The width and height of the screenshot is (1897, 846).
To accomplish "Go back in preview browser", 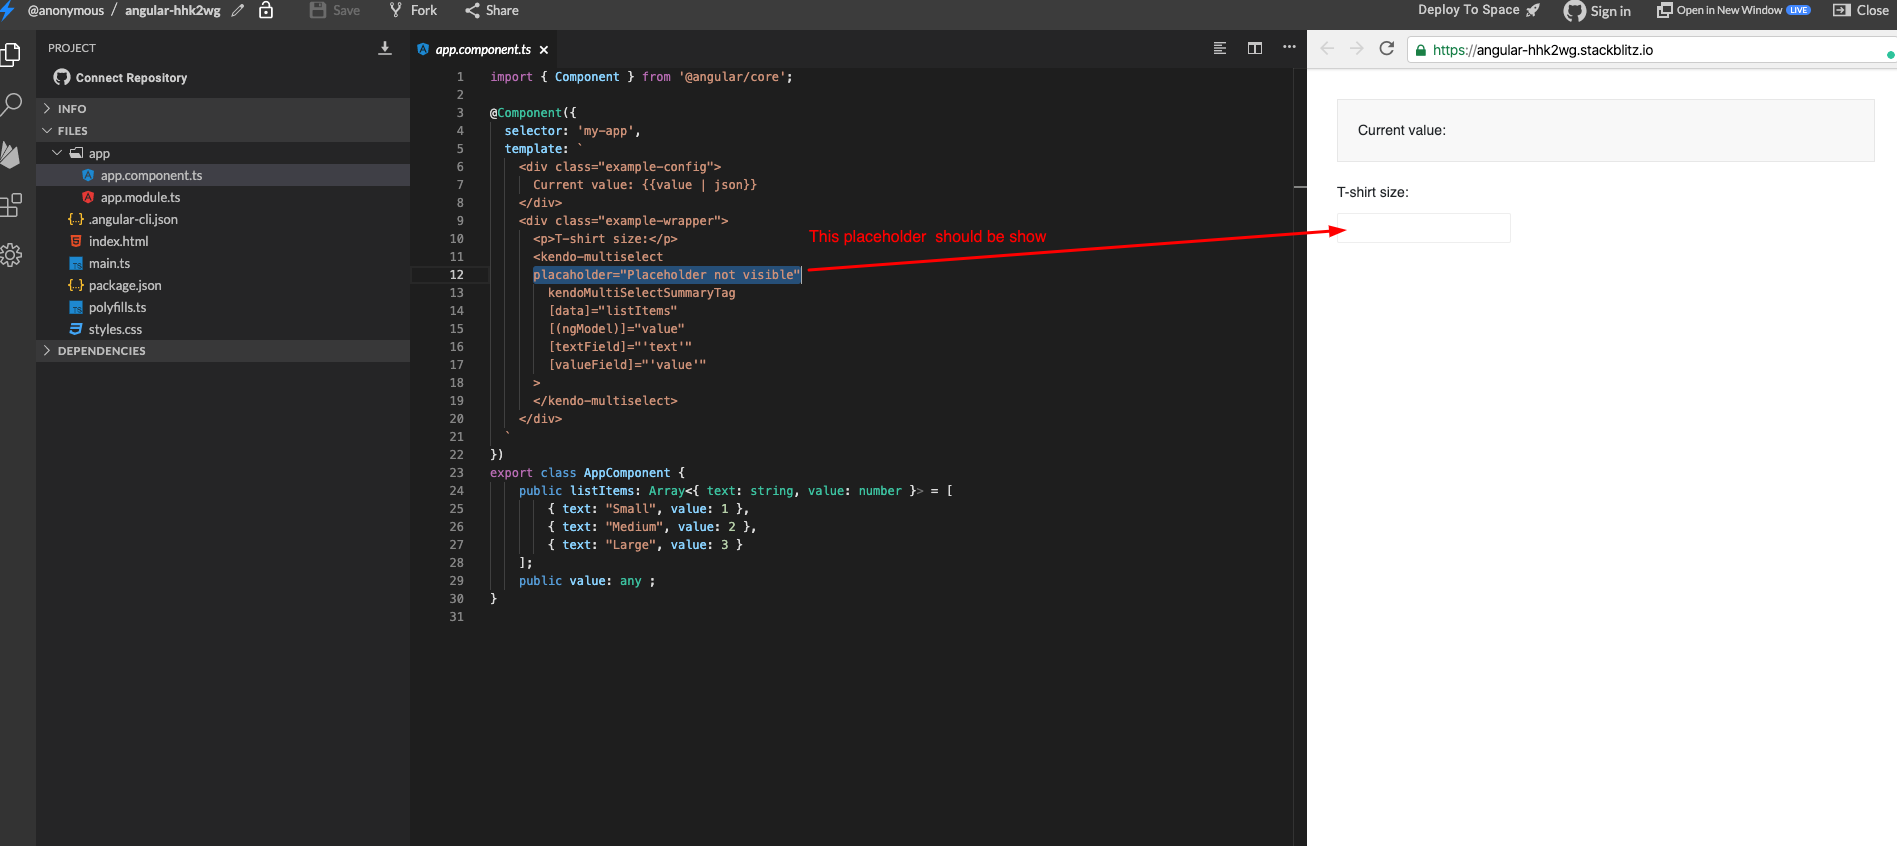I will pos(1327,48).
